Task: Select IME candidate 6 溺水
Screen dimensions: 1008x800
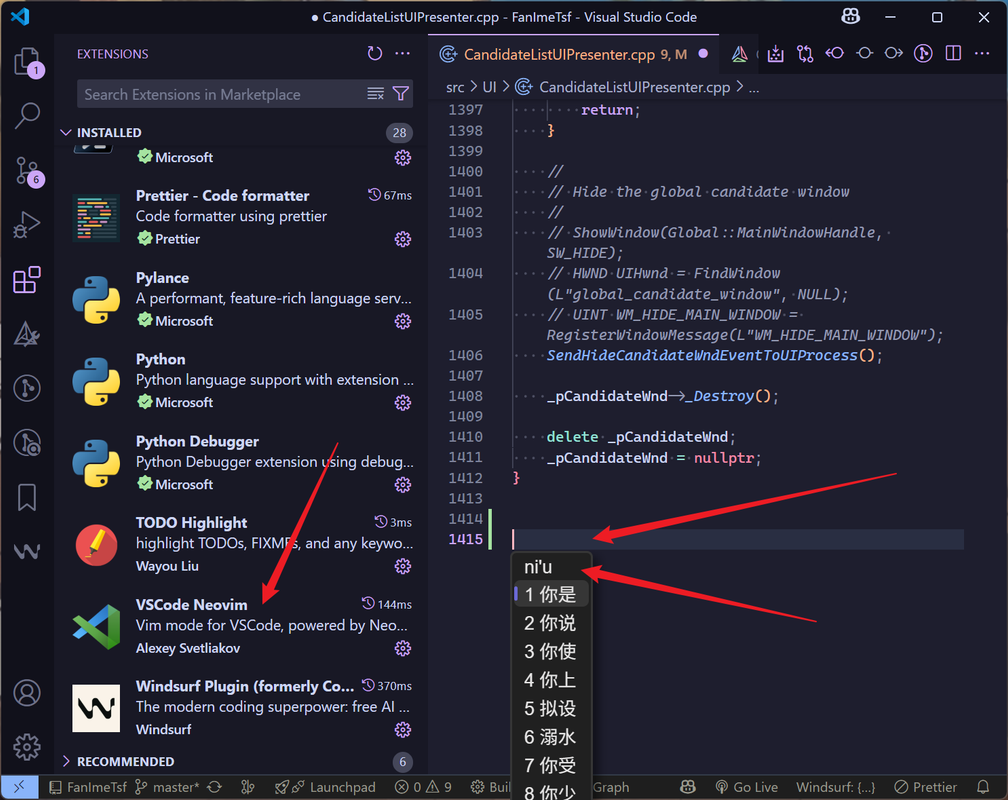Action: pos(551,736)
